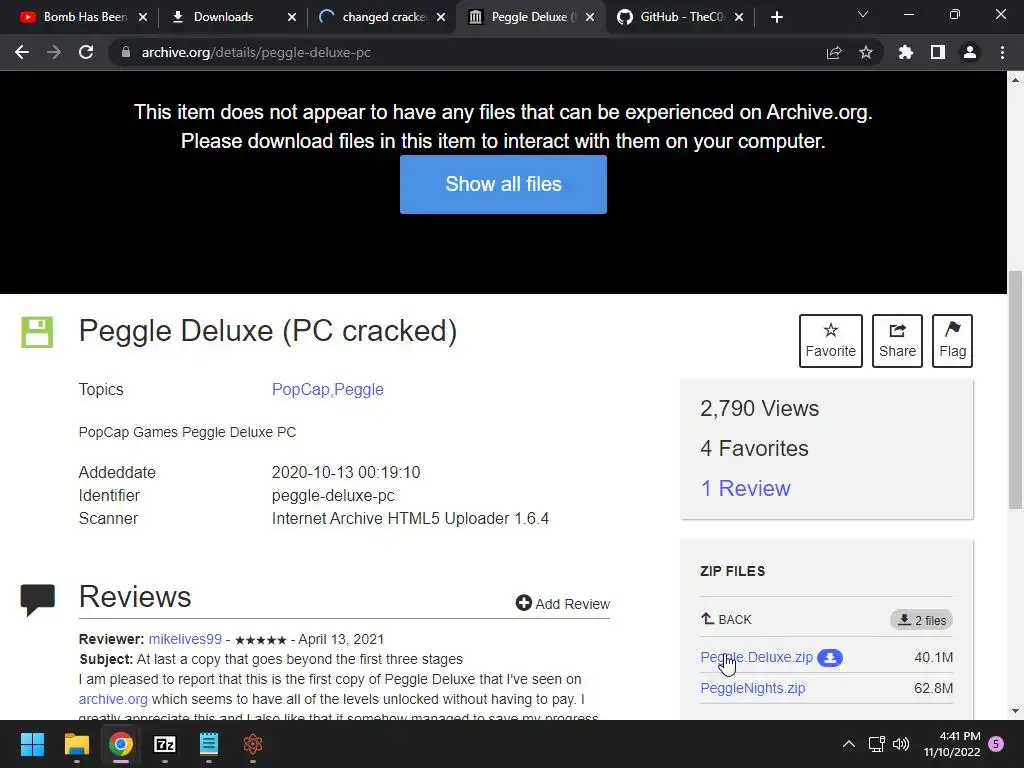
Task: Open File Explorer from the taskbar
Action: tap(76, 744)
